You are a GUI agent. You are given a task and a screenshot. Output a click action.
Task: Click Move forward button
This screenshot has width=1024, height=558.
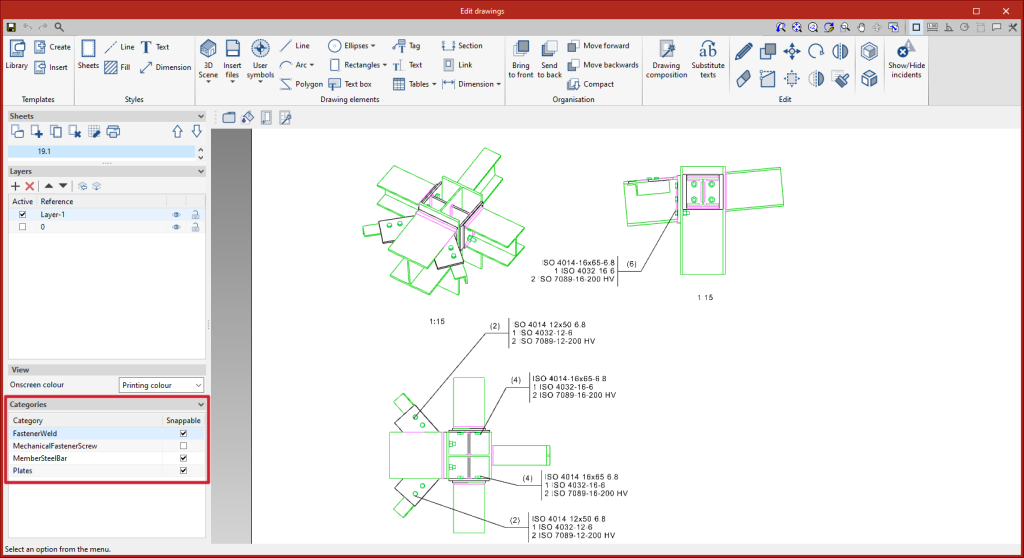[599, 46]
